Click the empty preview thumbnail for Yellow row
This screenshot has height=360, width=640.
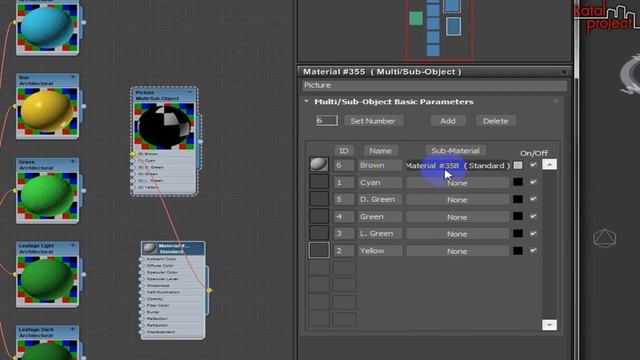(x=319, y=250)
